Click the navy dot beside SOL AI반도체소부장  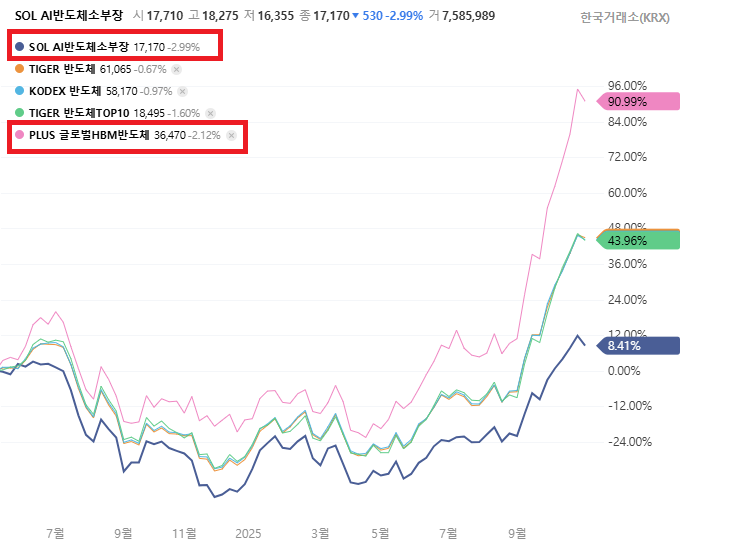click(20, 47)
